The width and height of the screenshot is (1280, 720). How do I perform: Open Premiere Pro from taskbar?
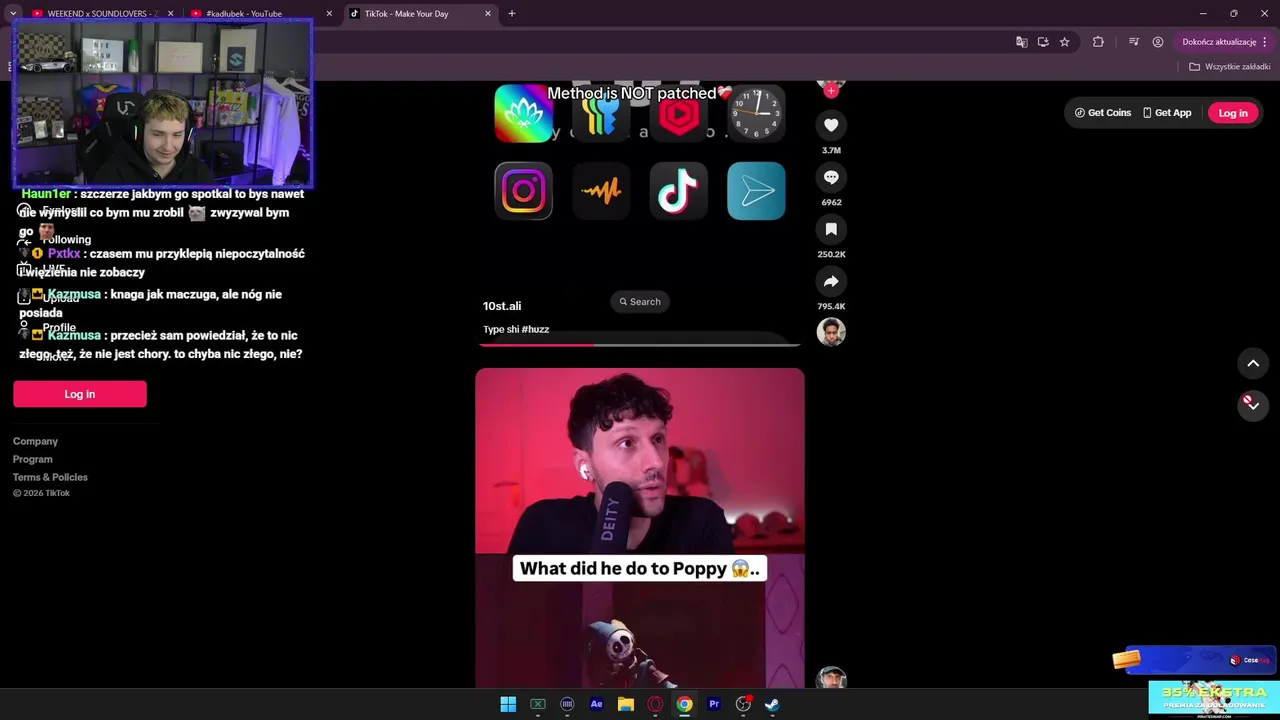click(714, 704)
